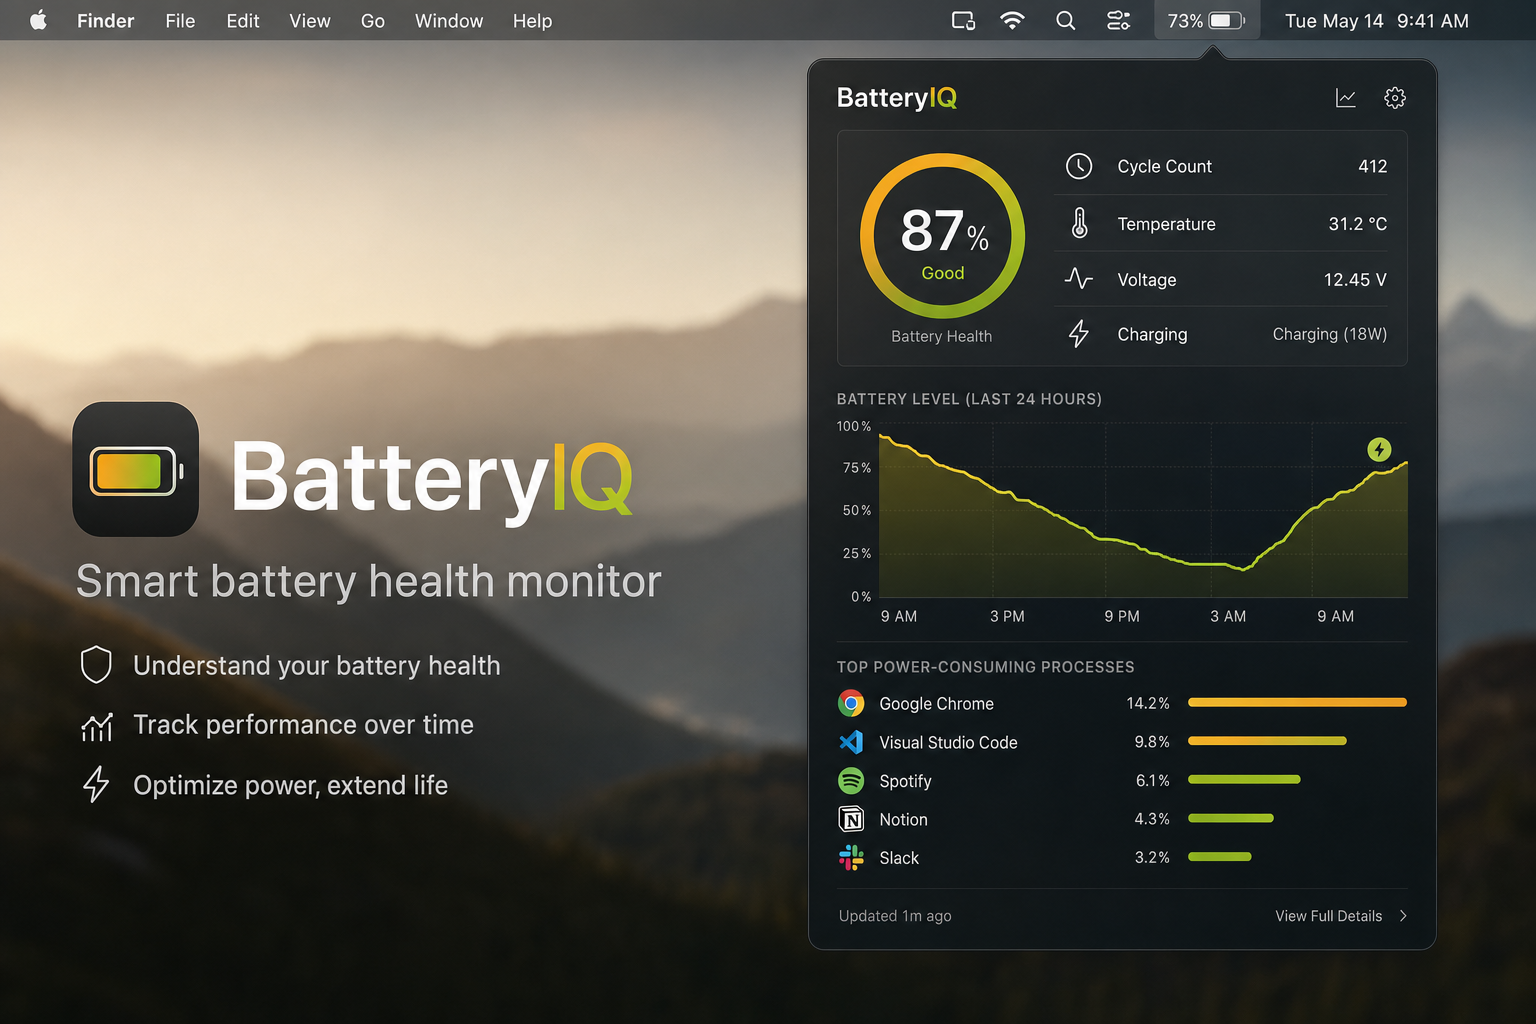Click the Slack icon in process list
The width and height of the screenshot is (1536, 1024).
tap(851, 857)
